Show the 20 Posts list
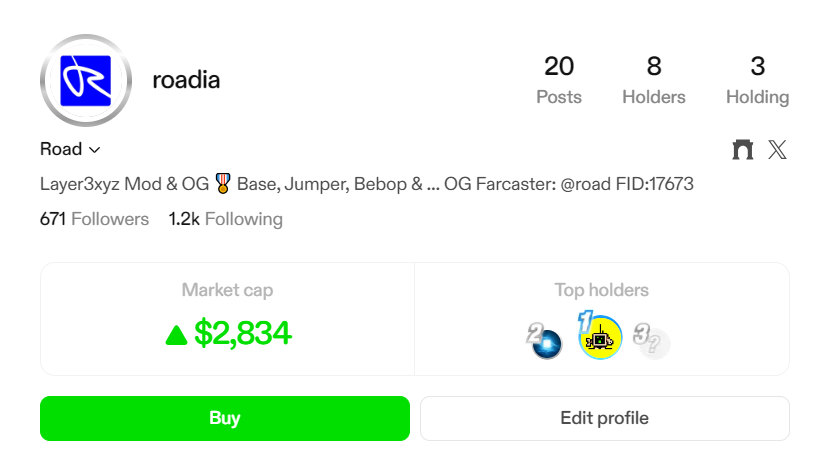This screenshot has height=452, width=826. 559,80
